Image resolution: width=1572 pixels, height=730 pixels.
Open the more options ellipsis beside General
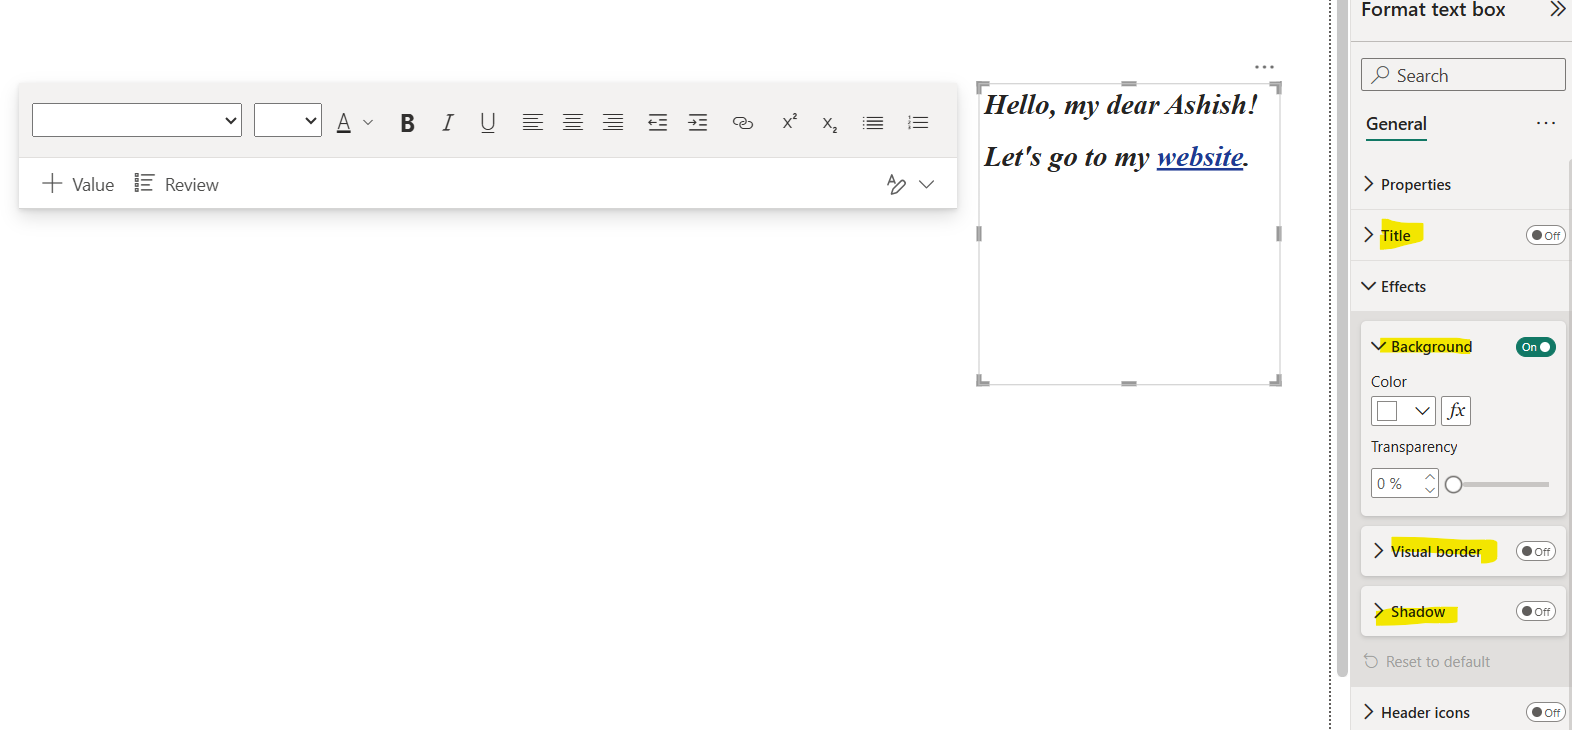point(1545,124)
